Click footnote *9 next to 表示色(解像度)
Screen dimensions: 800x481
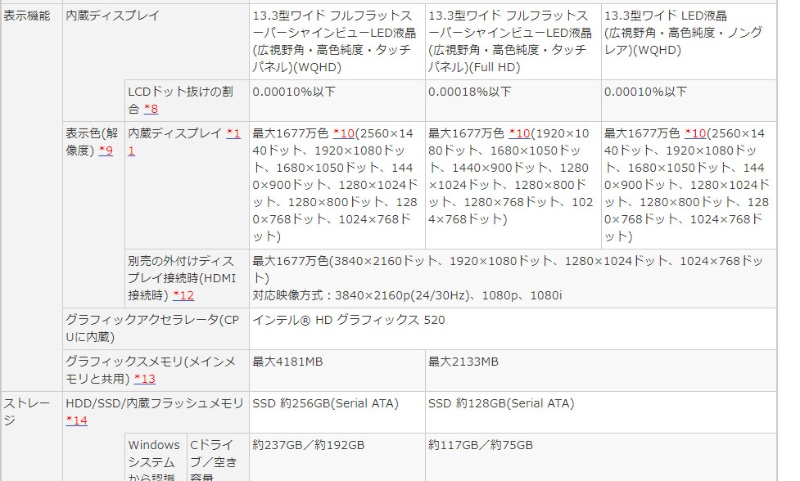click(106, 149)
